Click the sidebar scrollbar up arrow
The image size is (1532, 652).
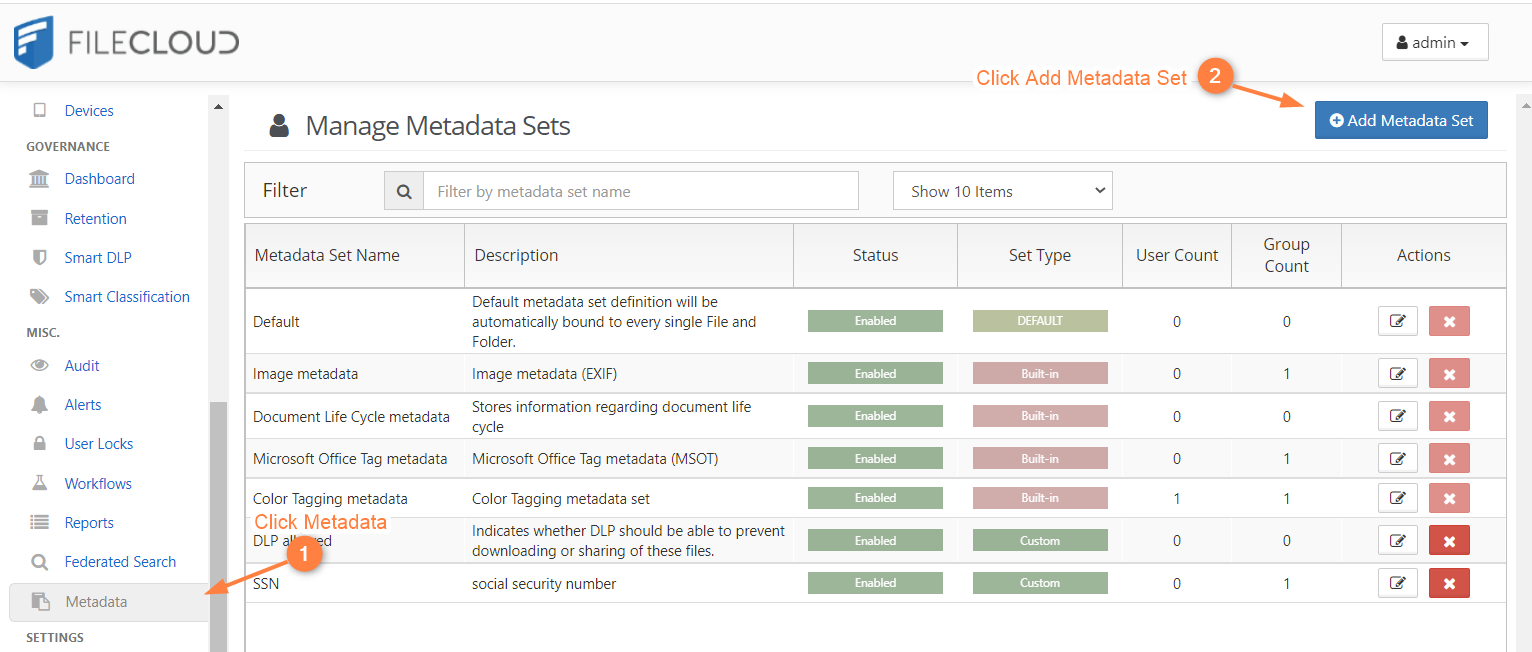point(218,105)
